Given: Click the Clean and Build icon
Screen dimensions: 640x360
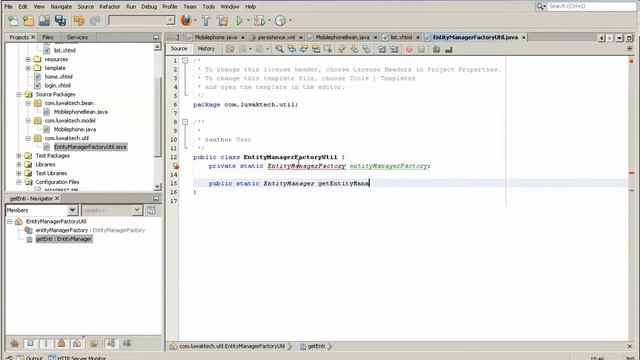Looking at the screenshot, I should 222,20.
